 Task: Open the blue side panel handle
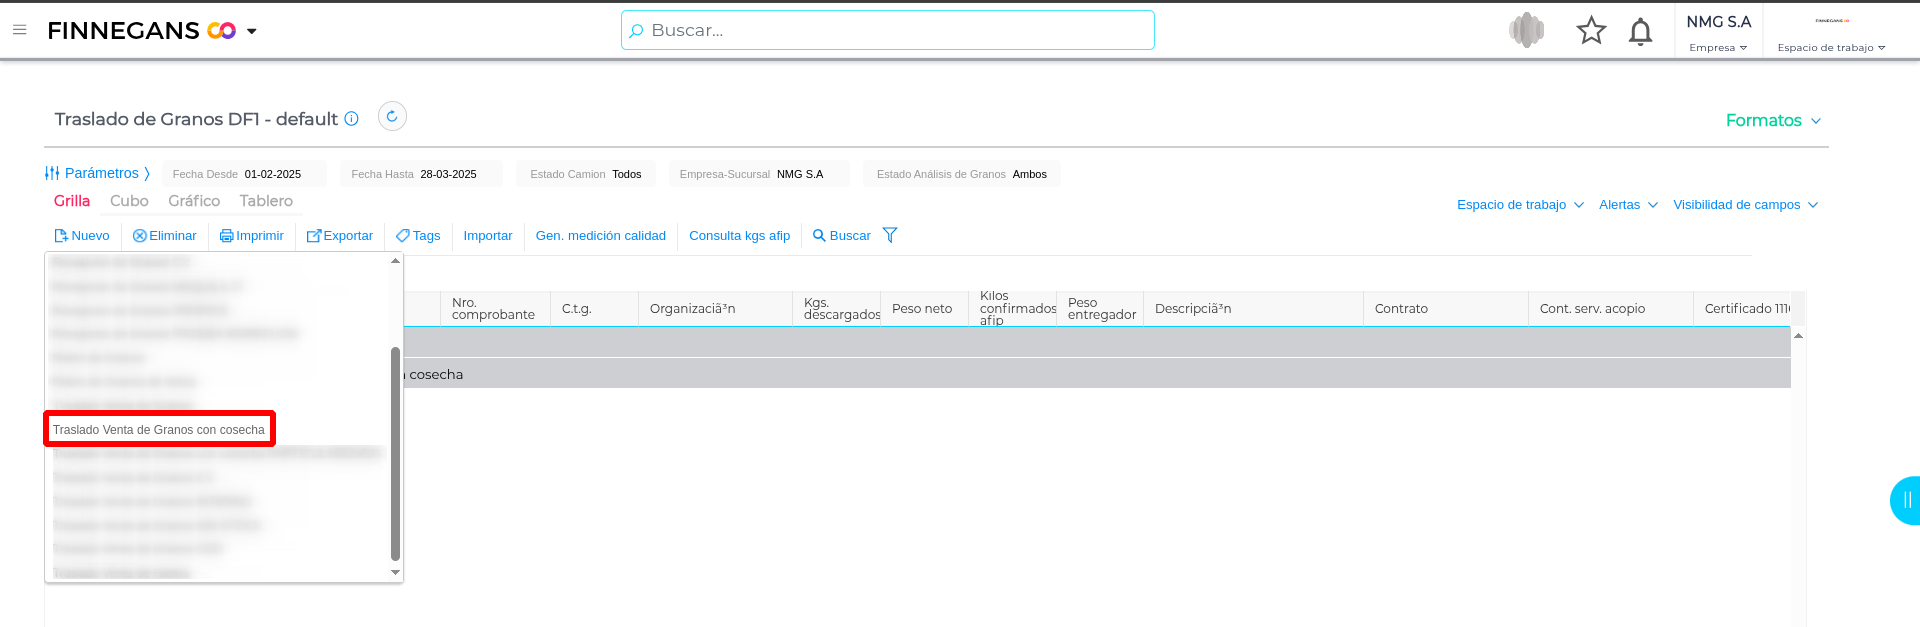point(1905,500)
